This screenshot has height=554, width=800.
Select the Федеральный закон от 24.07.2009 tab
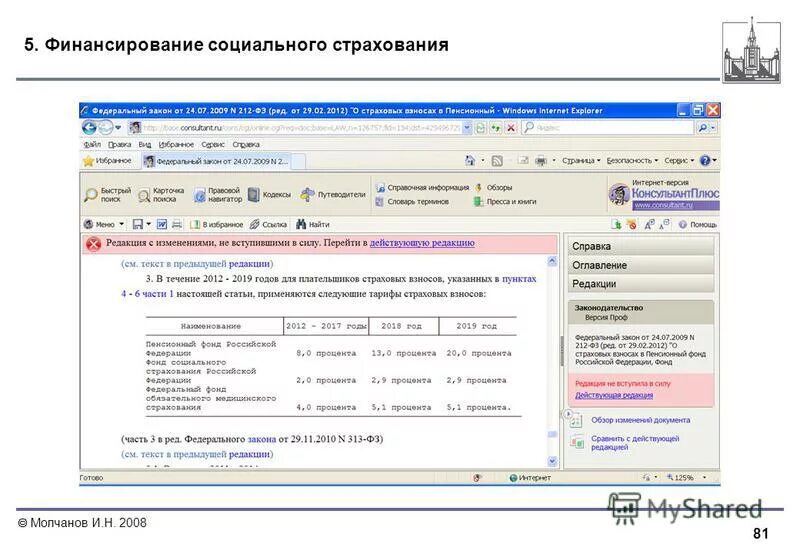click(x=216, y=161)
